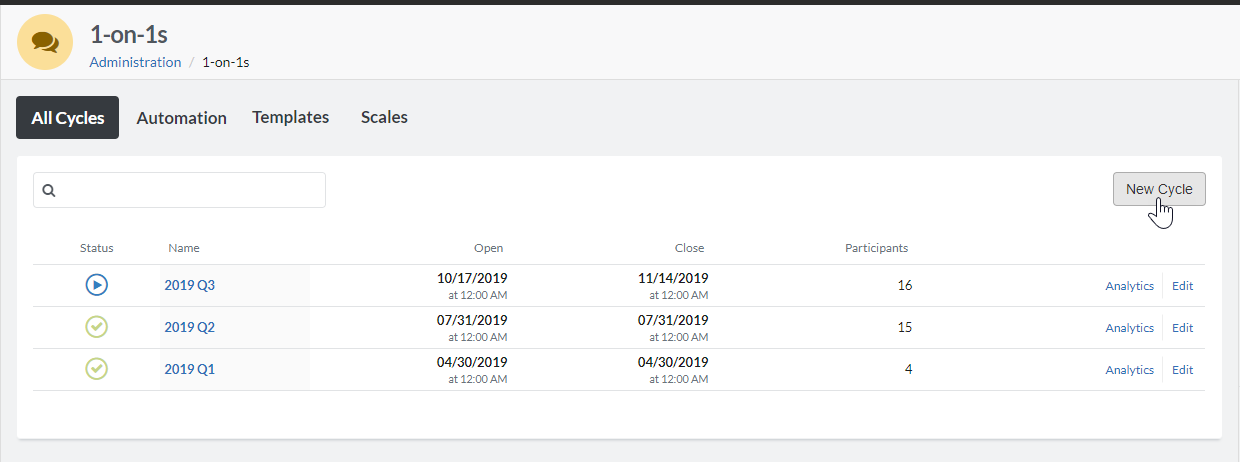The image size is (1240, 462).
Task: Edit the 2019 Q2 cycle
Action: tap(1183, 328)
